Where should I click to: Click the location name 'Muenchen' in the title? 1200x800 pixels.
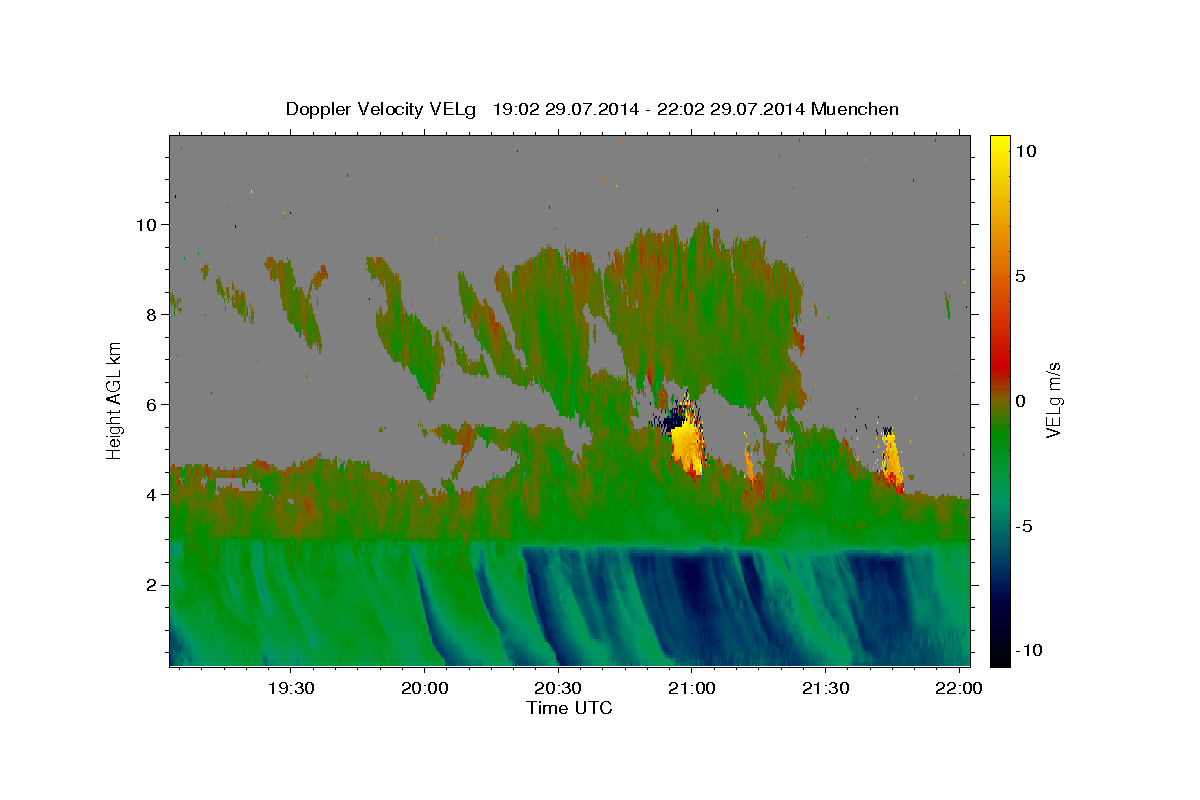tap(856, 109)
